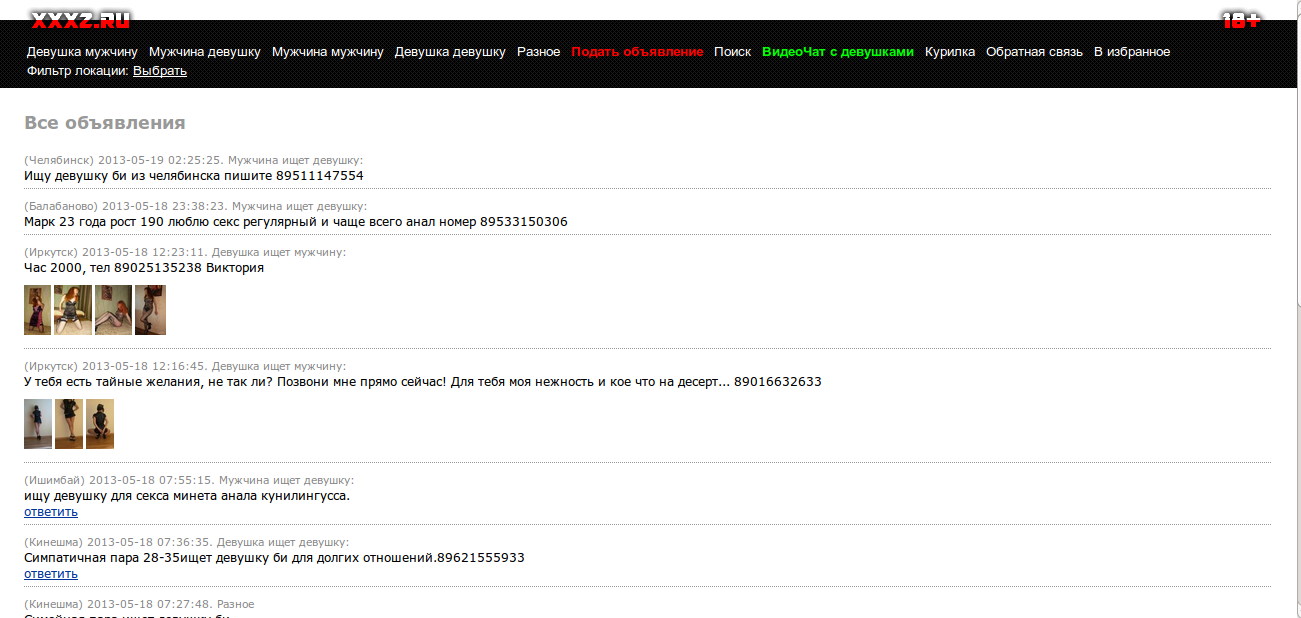The width and height of the screenshot is (1301, 618).
Task: Open first photo thumbnail in 12:23:11 Иркутск ad
Action: [x=37, y=310]
